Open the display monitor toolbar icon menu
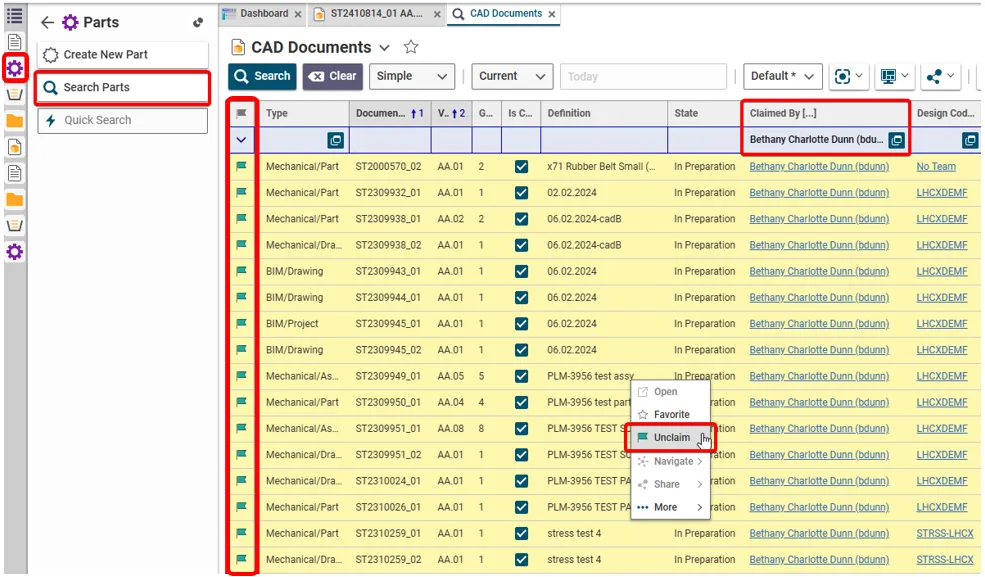985x577 pixels. (895, 76)
